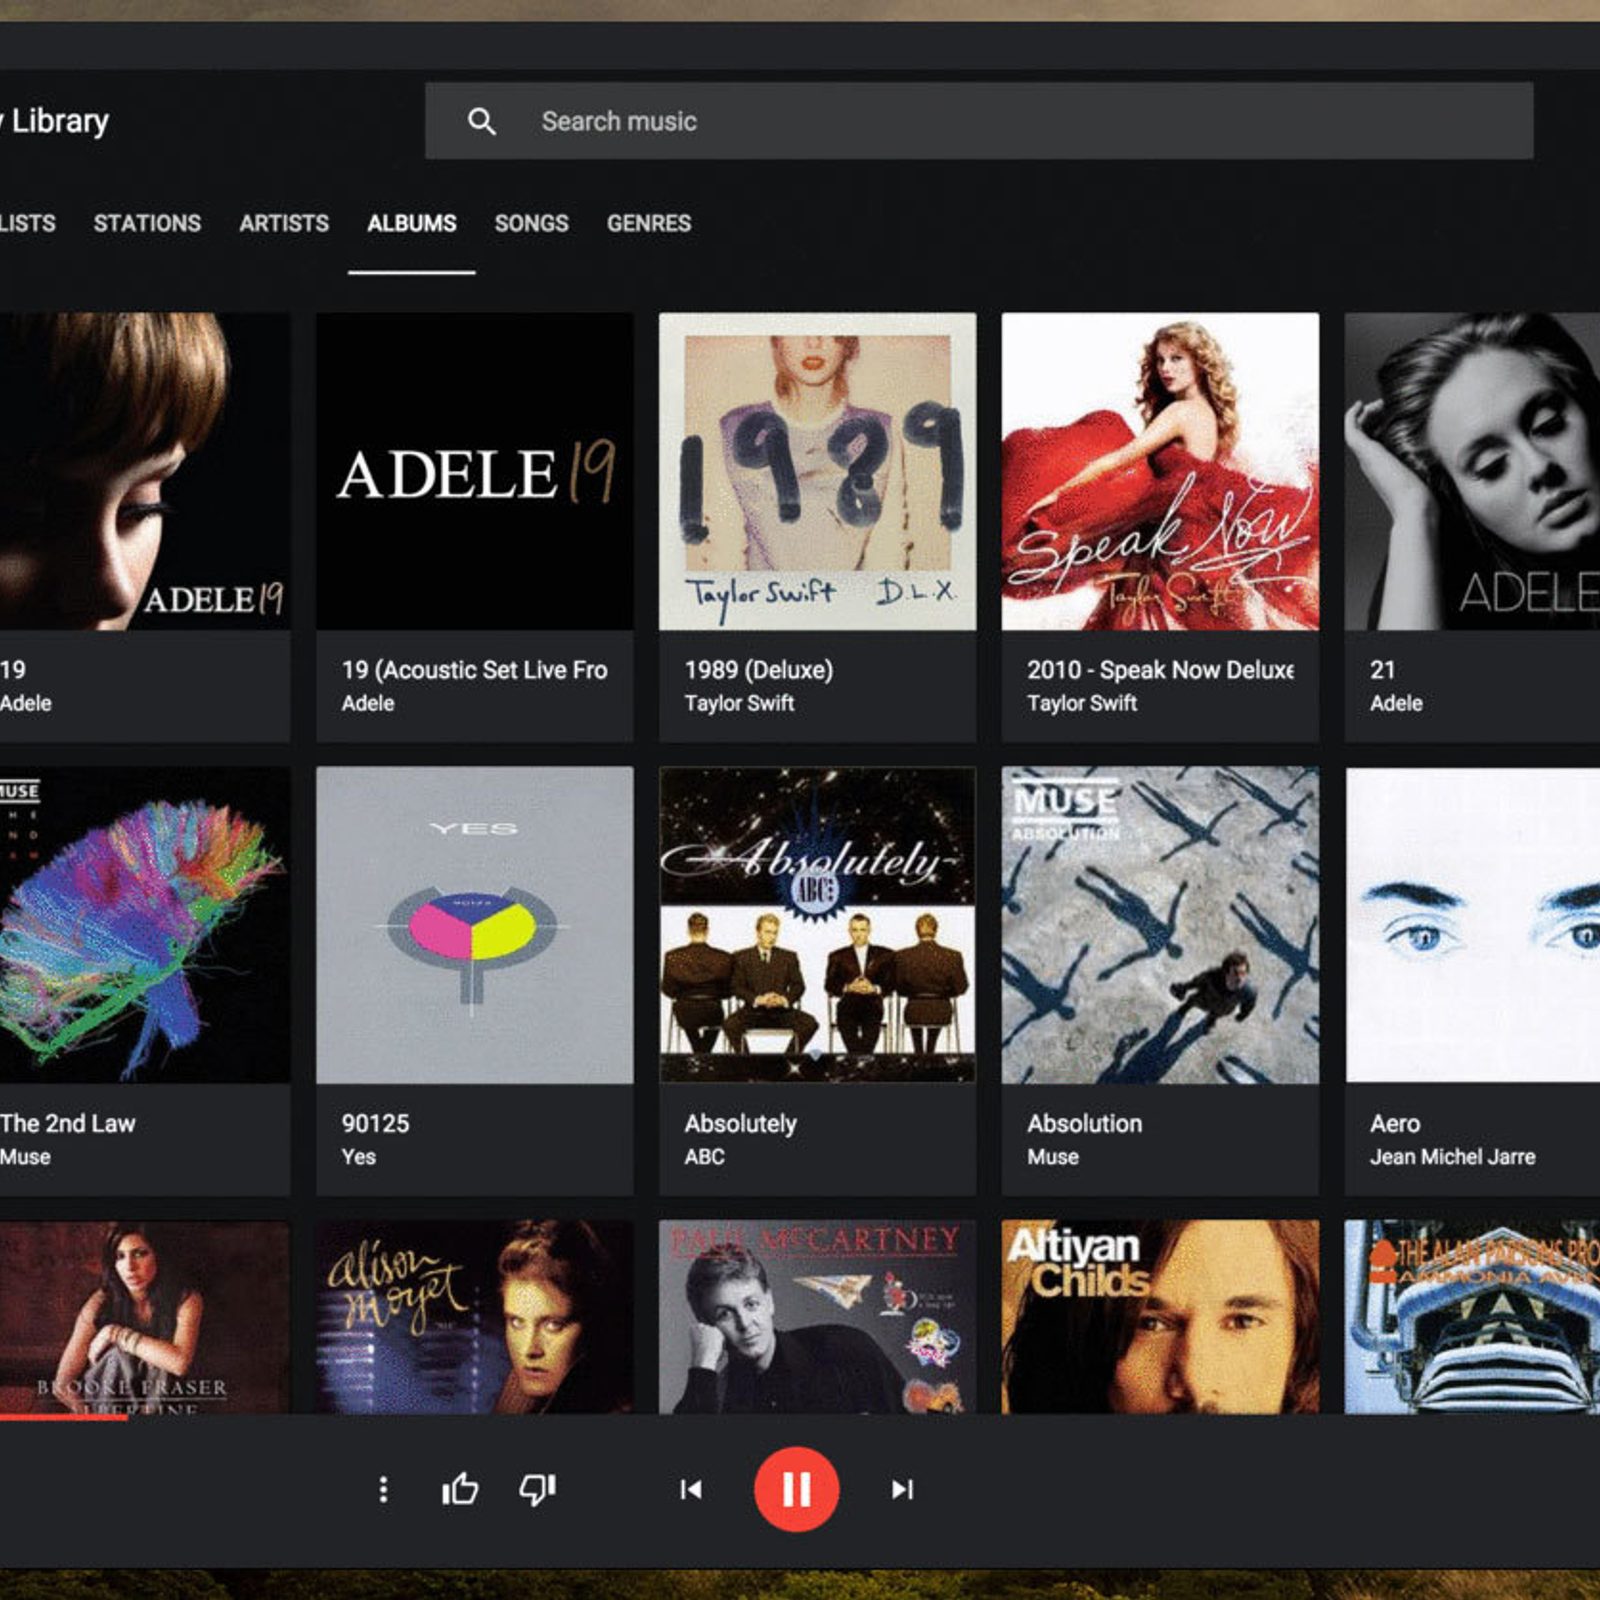Click the 'Absolution' album title

pyautogui.click(x=1084, y=1123)
